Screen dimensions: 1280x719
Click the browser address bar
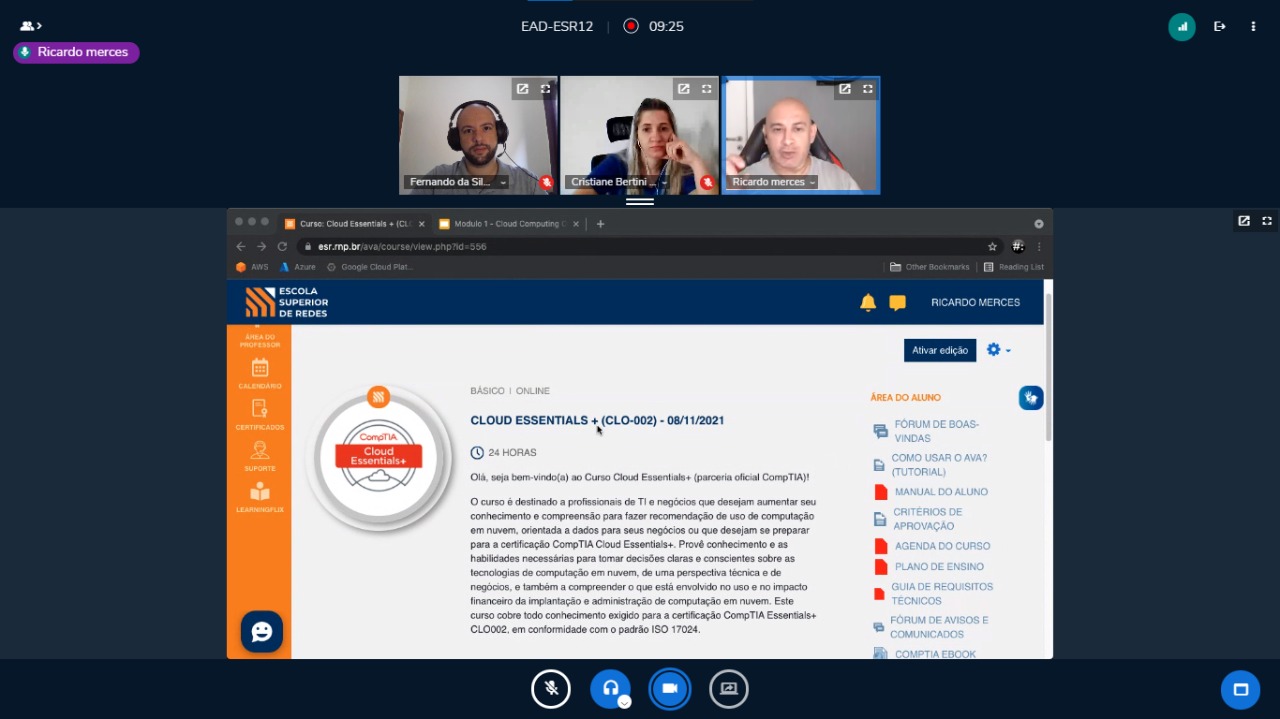point(640,246)
